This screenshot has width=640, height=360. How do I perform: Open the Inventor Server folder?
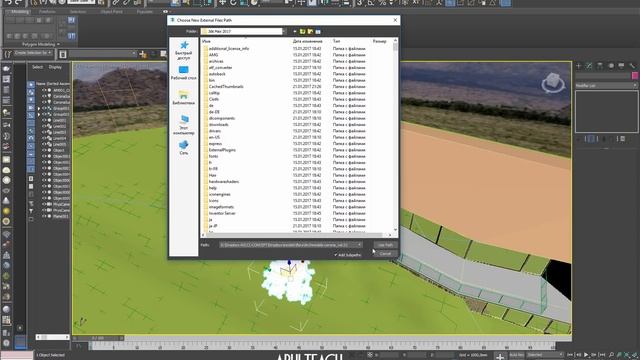click(x=222, y=213)
